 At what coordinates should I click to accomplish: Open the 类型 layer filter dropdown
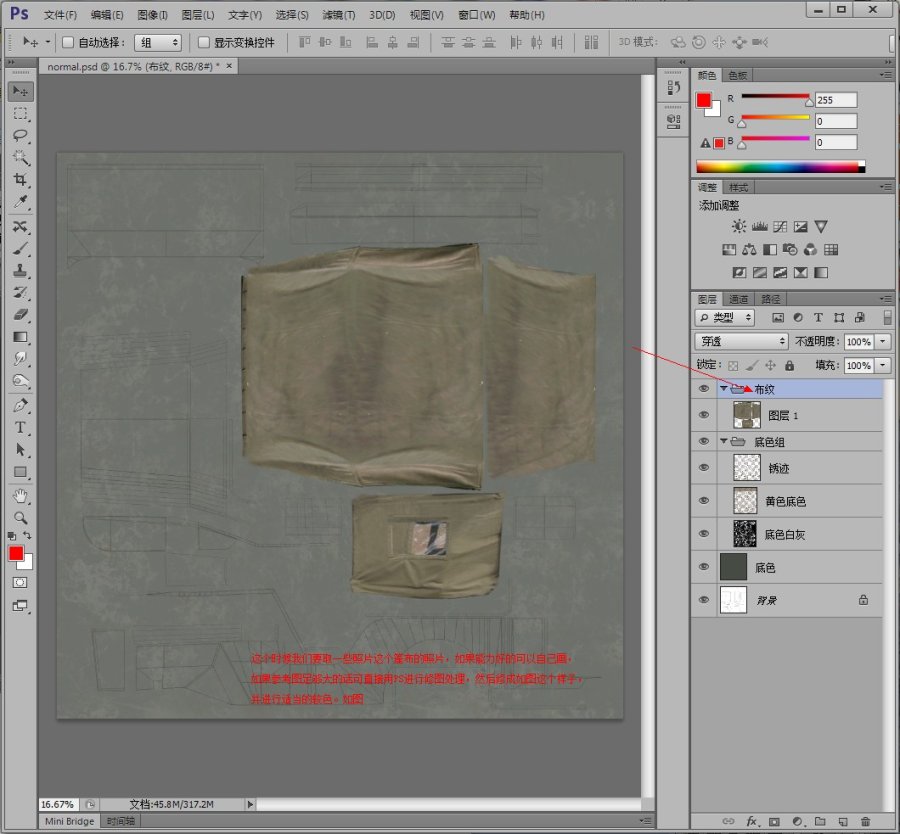(x=724, y=317)
